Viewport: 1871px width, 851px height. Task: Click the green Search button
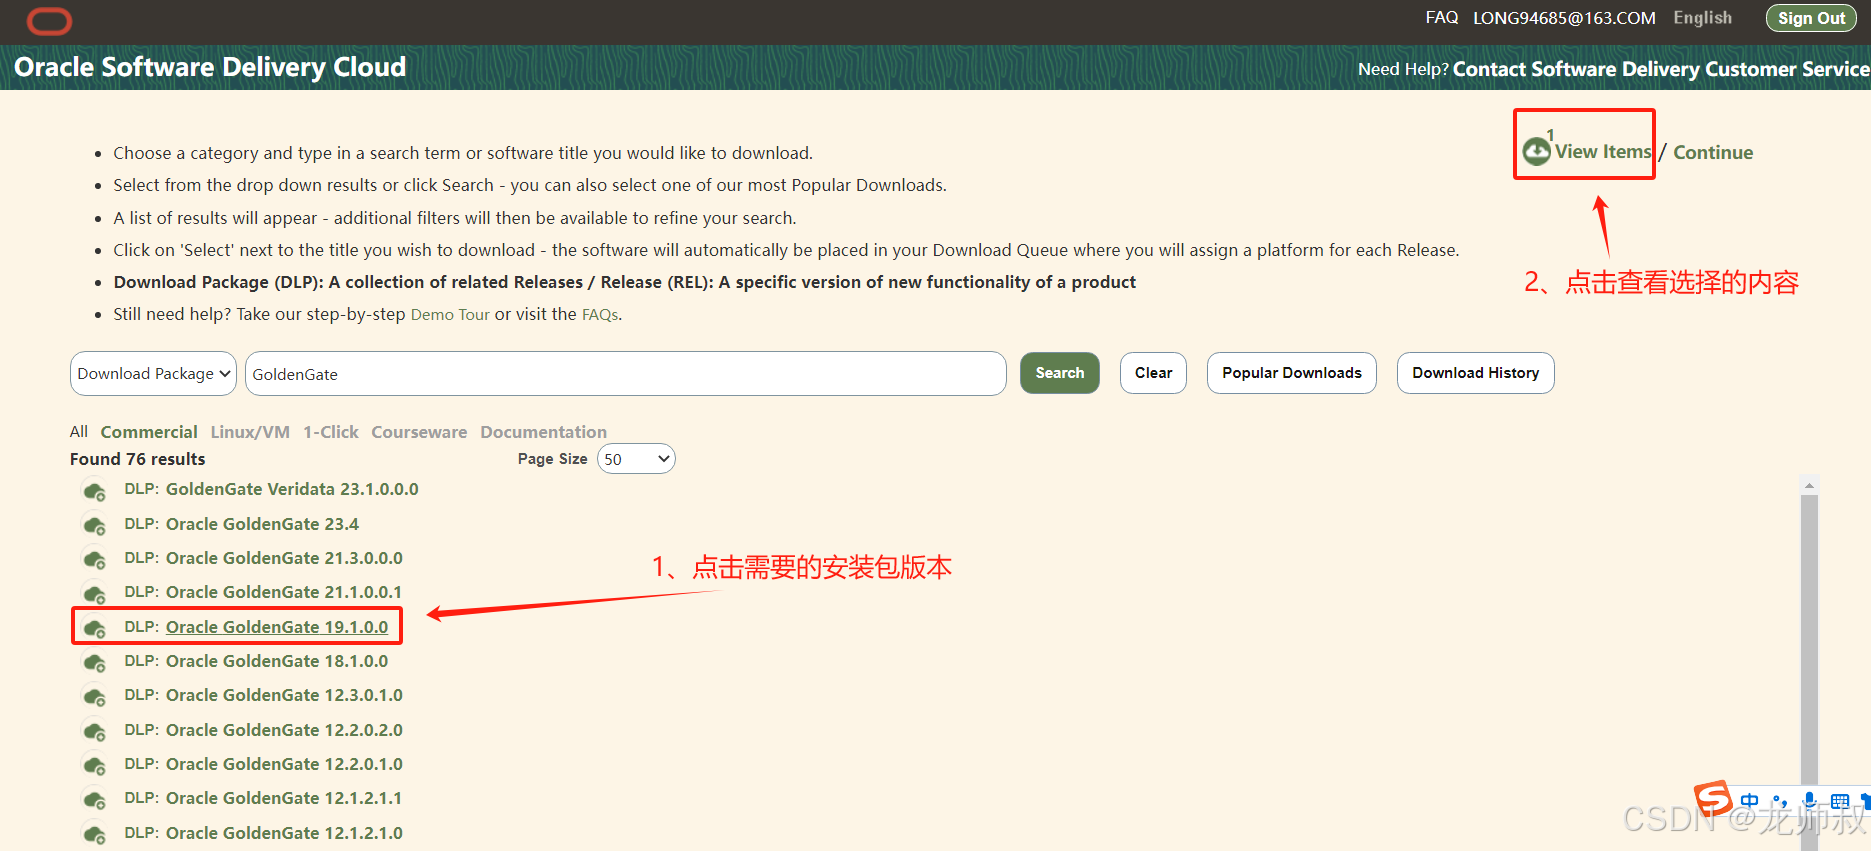pos(1060,373)
